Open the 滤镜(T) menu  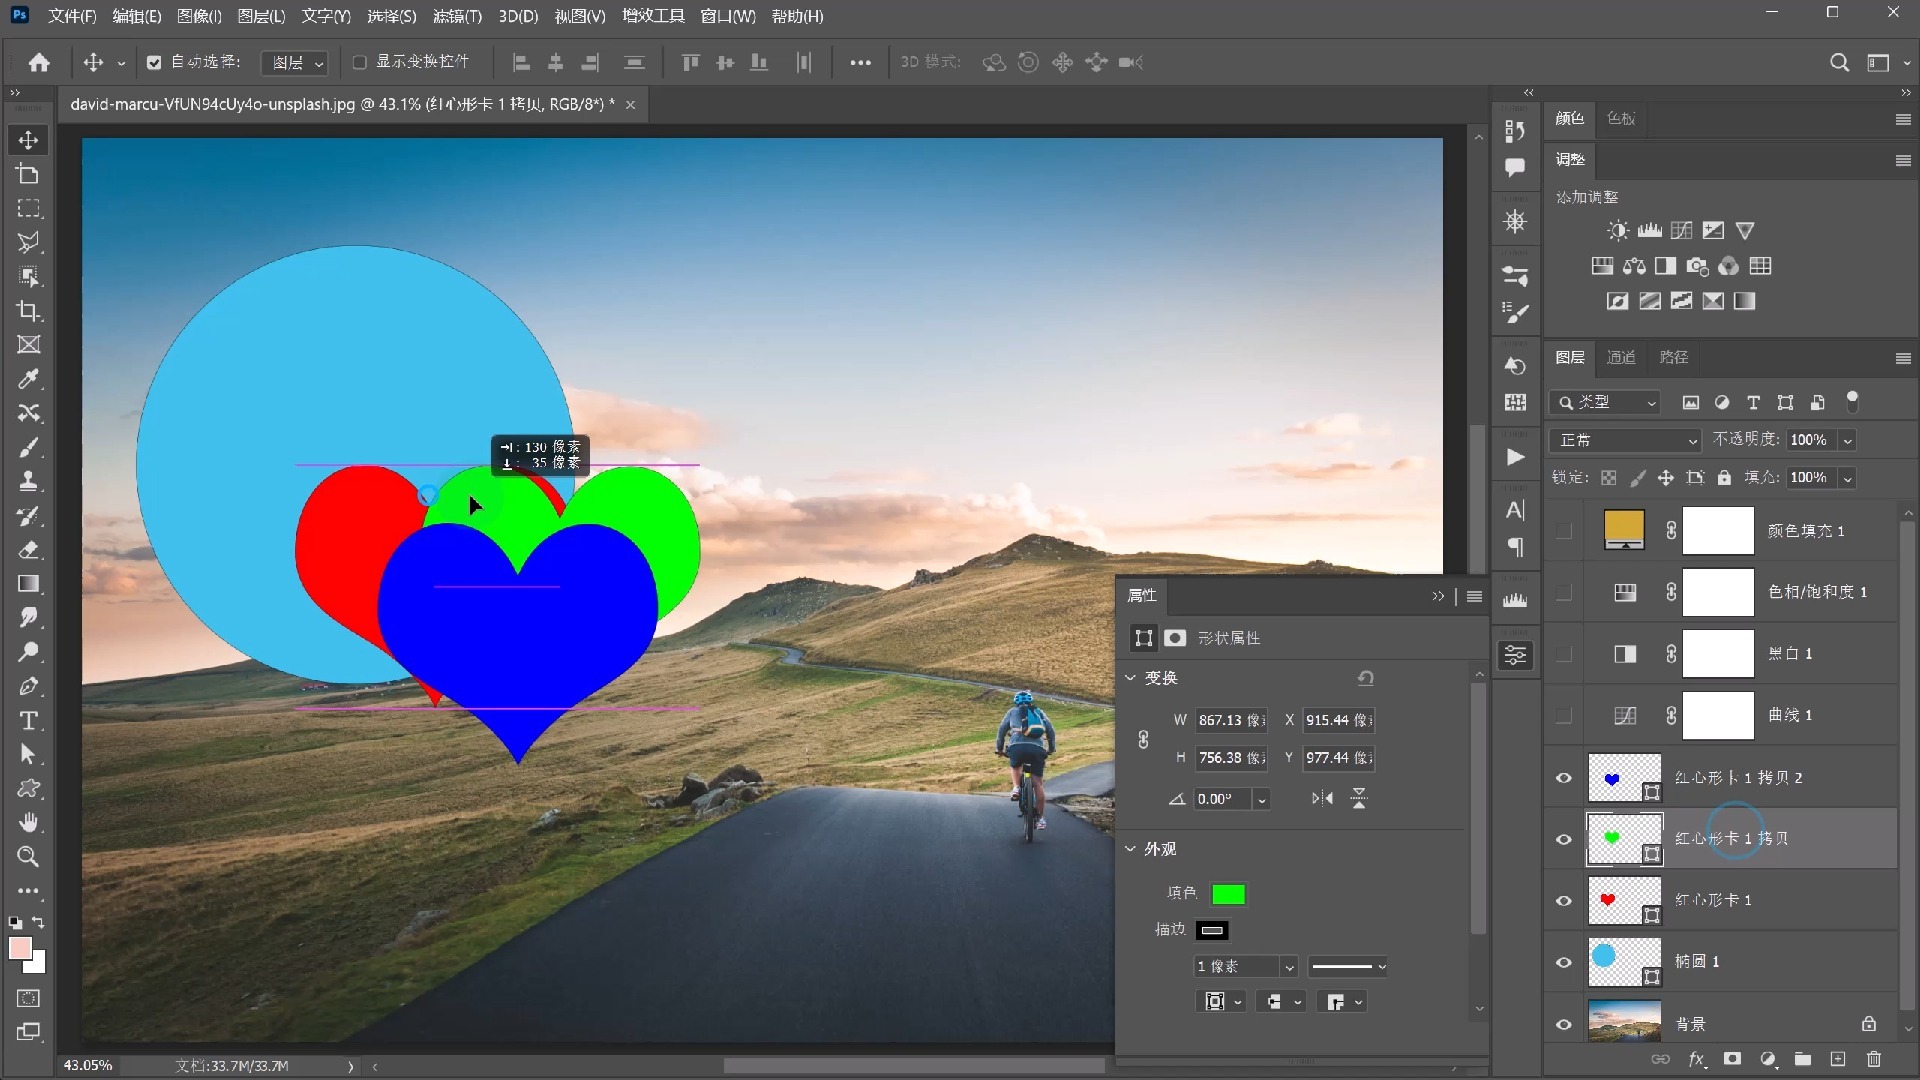click(x=457, y=16)
